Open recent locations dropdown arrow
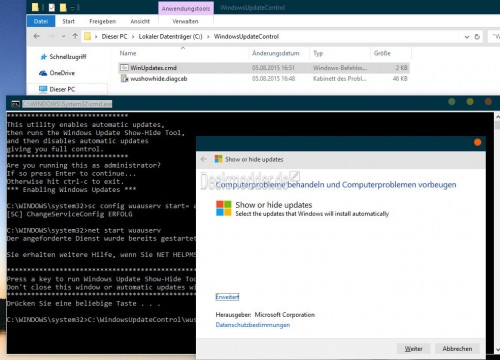The image size is (500, 360). coord(63,37)
